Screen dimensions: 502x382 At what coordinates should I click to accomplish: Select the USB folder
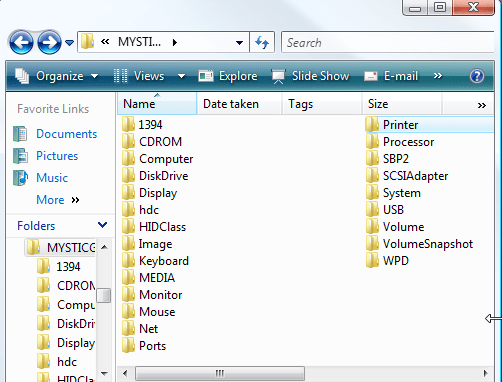point(385,210)
